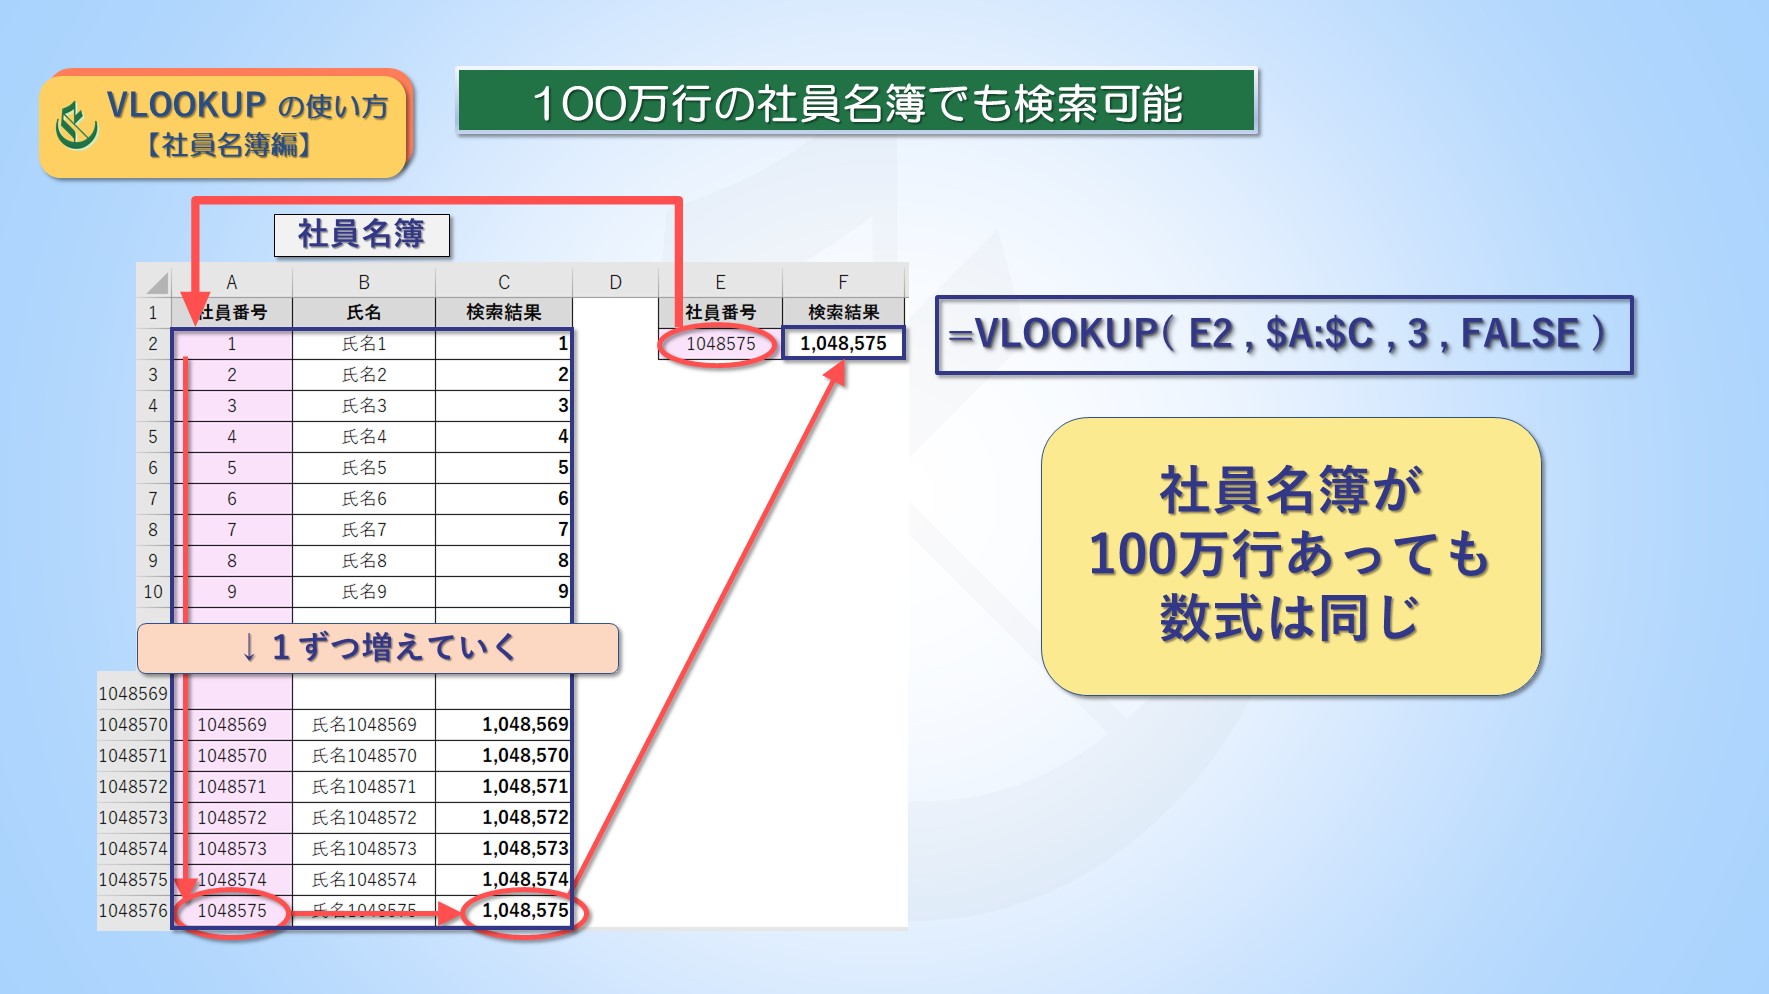Select column F header
The width and height of the screenshot is (1769, 994).
843,282
